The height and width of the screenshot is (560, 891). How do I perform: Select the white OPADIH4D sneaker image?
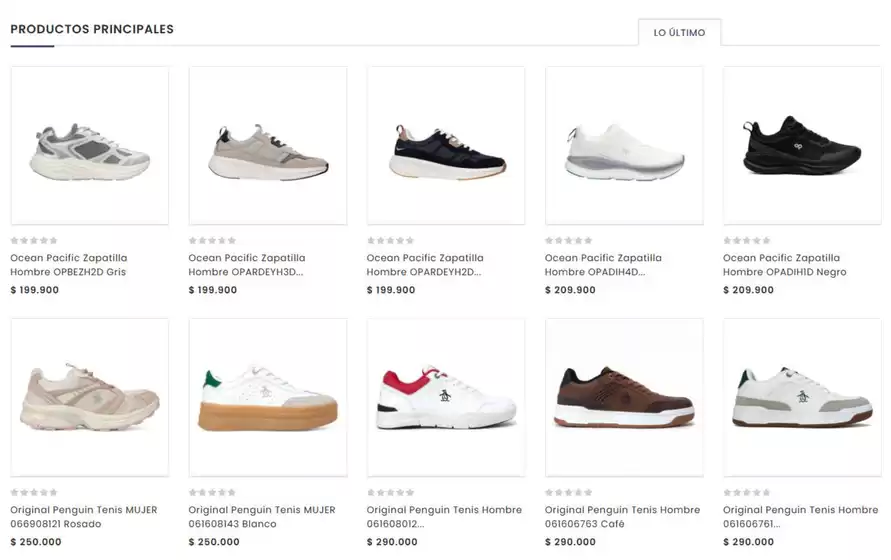(x=624, y=146)
